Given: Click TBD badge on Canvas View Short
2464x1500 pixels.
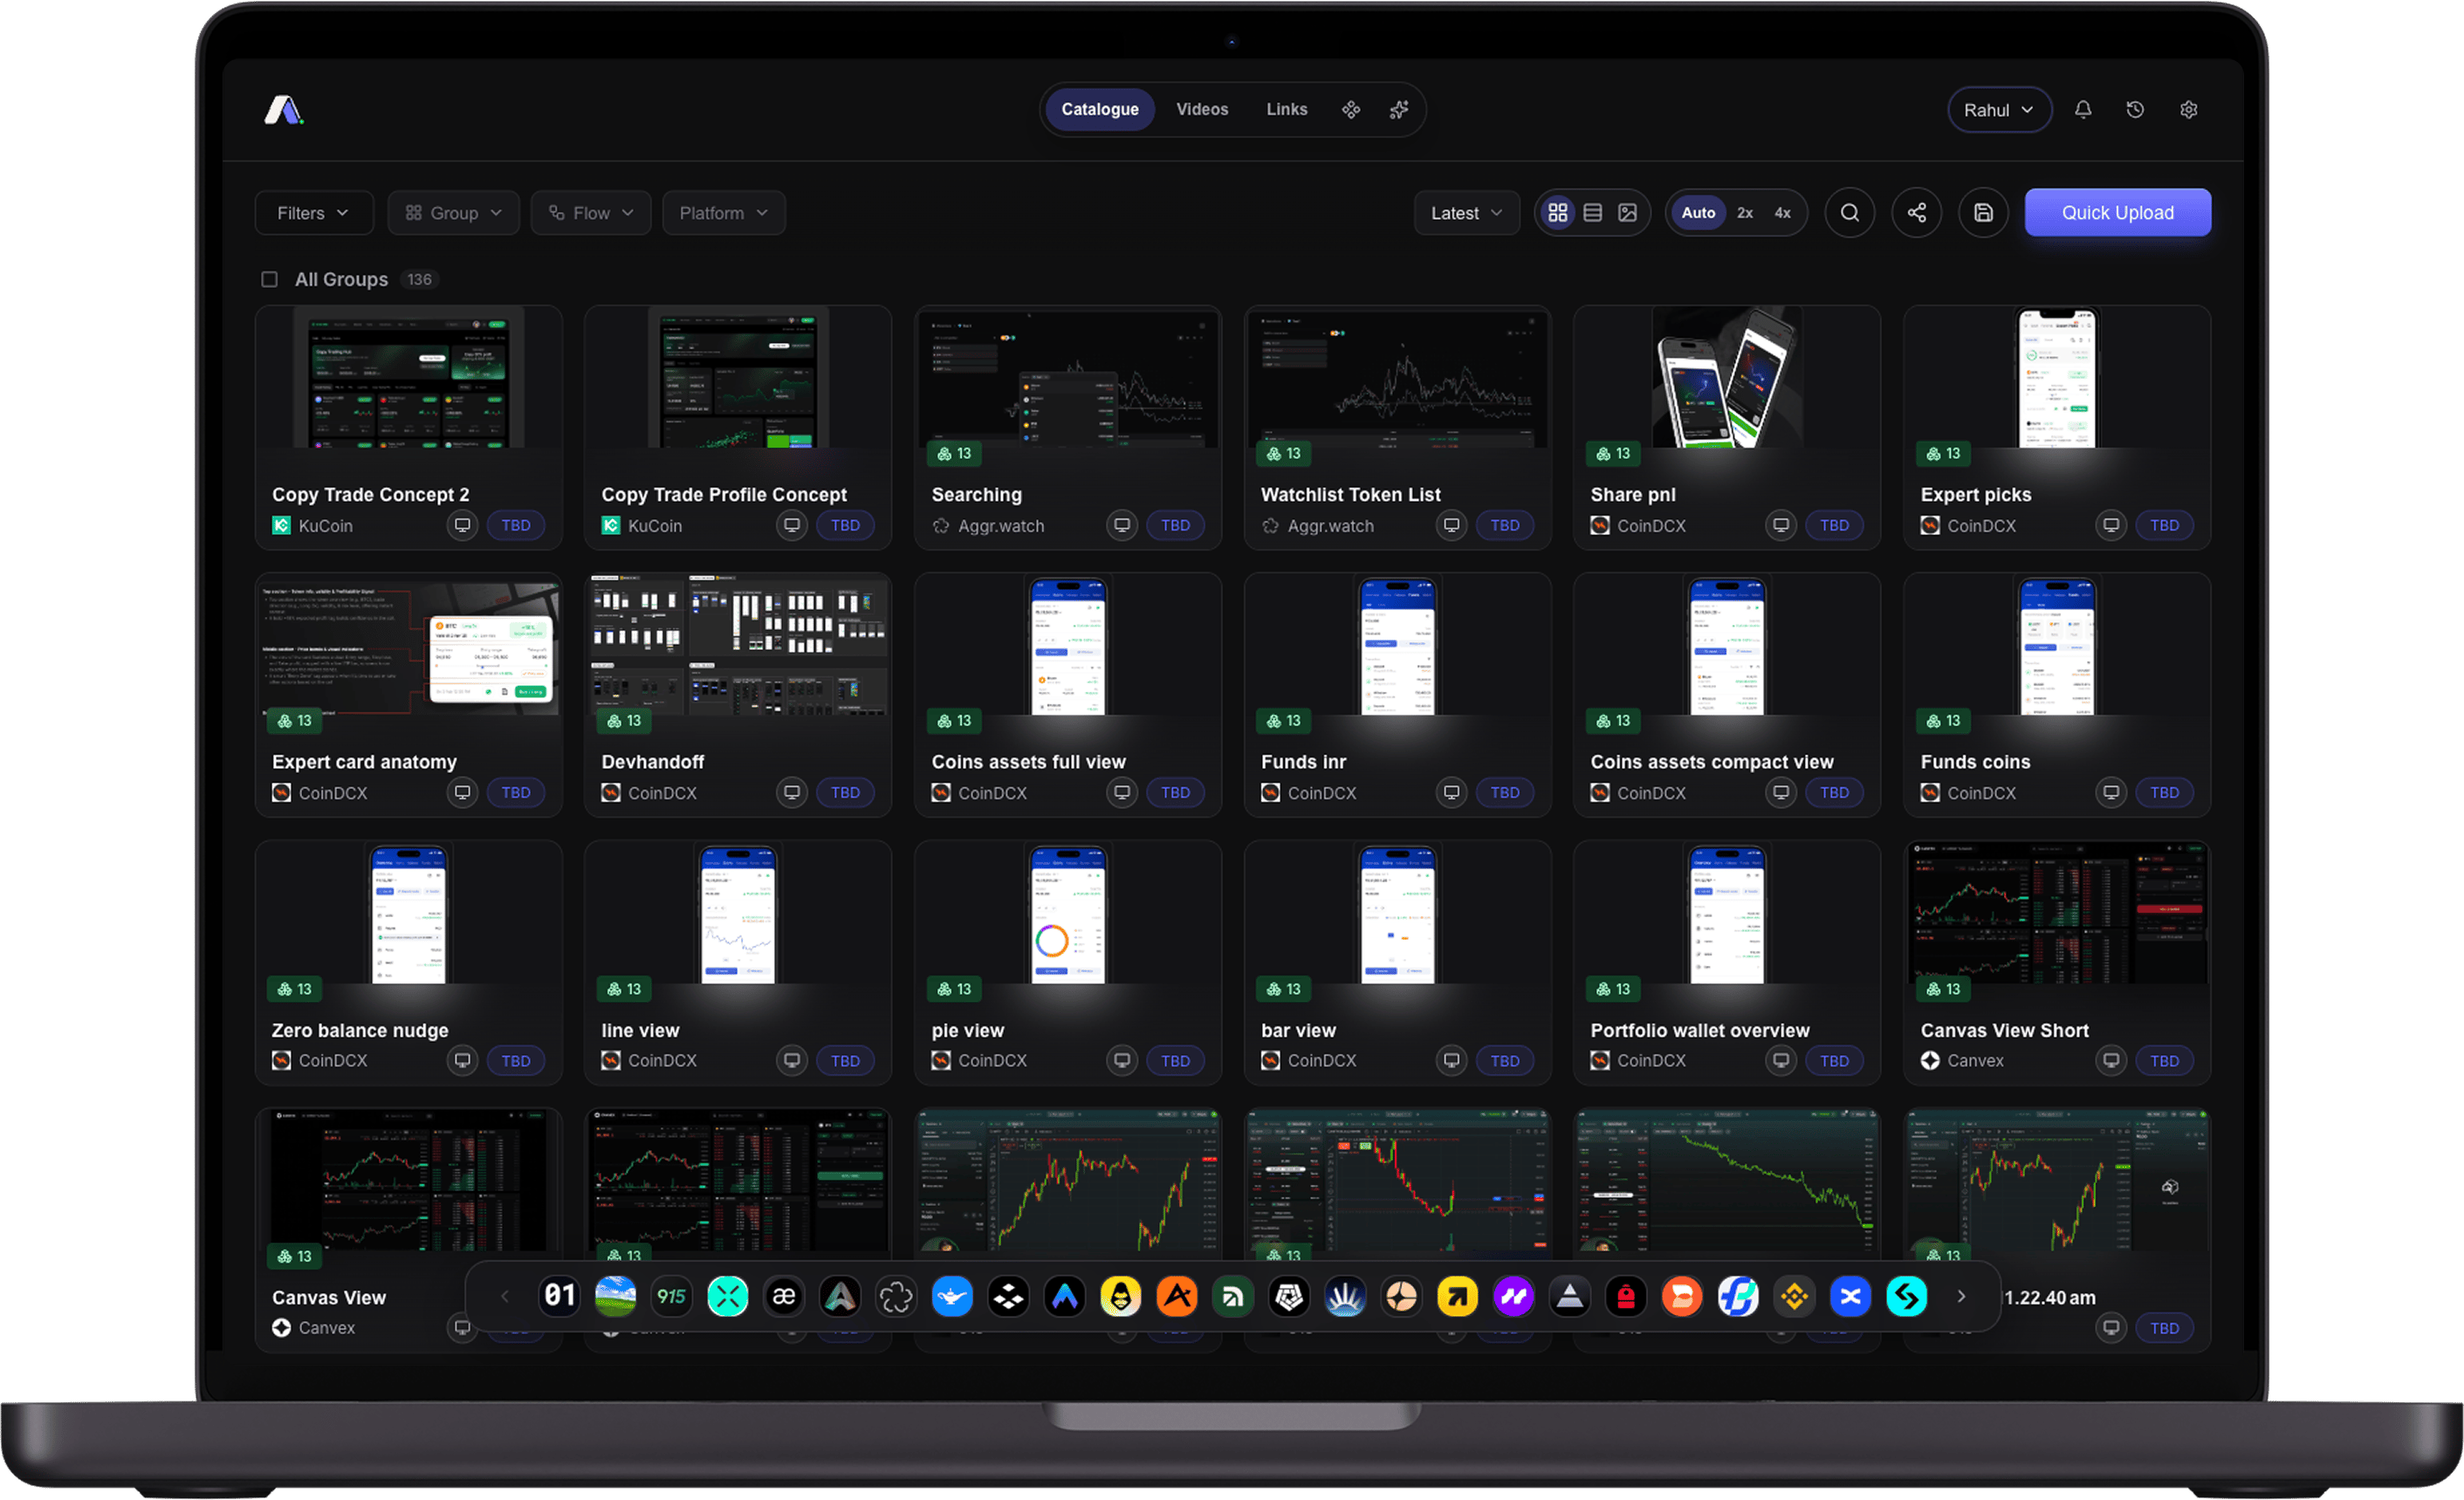Looking at the screenshot, I should click(2164, 1060).
